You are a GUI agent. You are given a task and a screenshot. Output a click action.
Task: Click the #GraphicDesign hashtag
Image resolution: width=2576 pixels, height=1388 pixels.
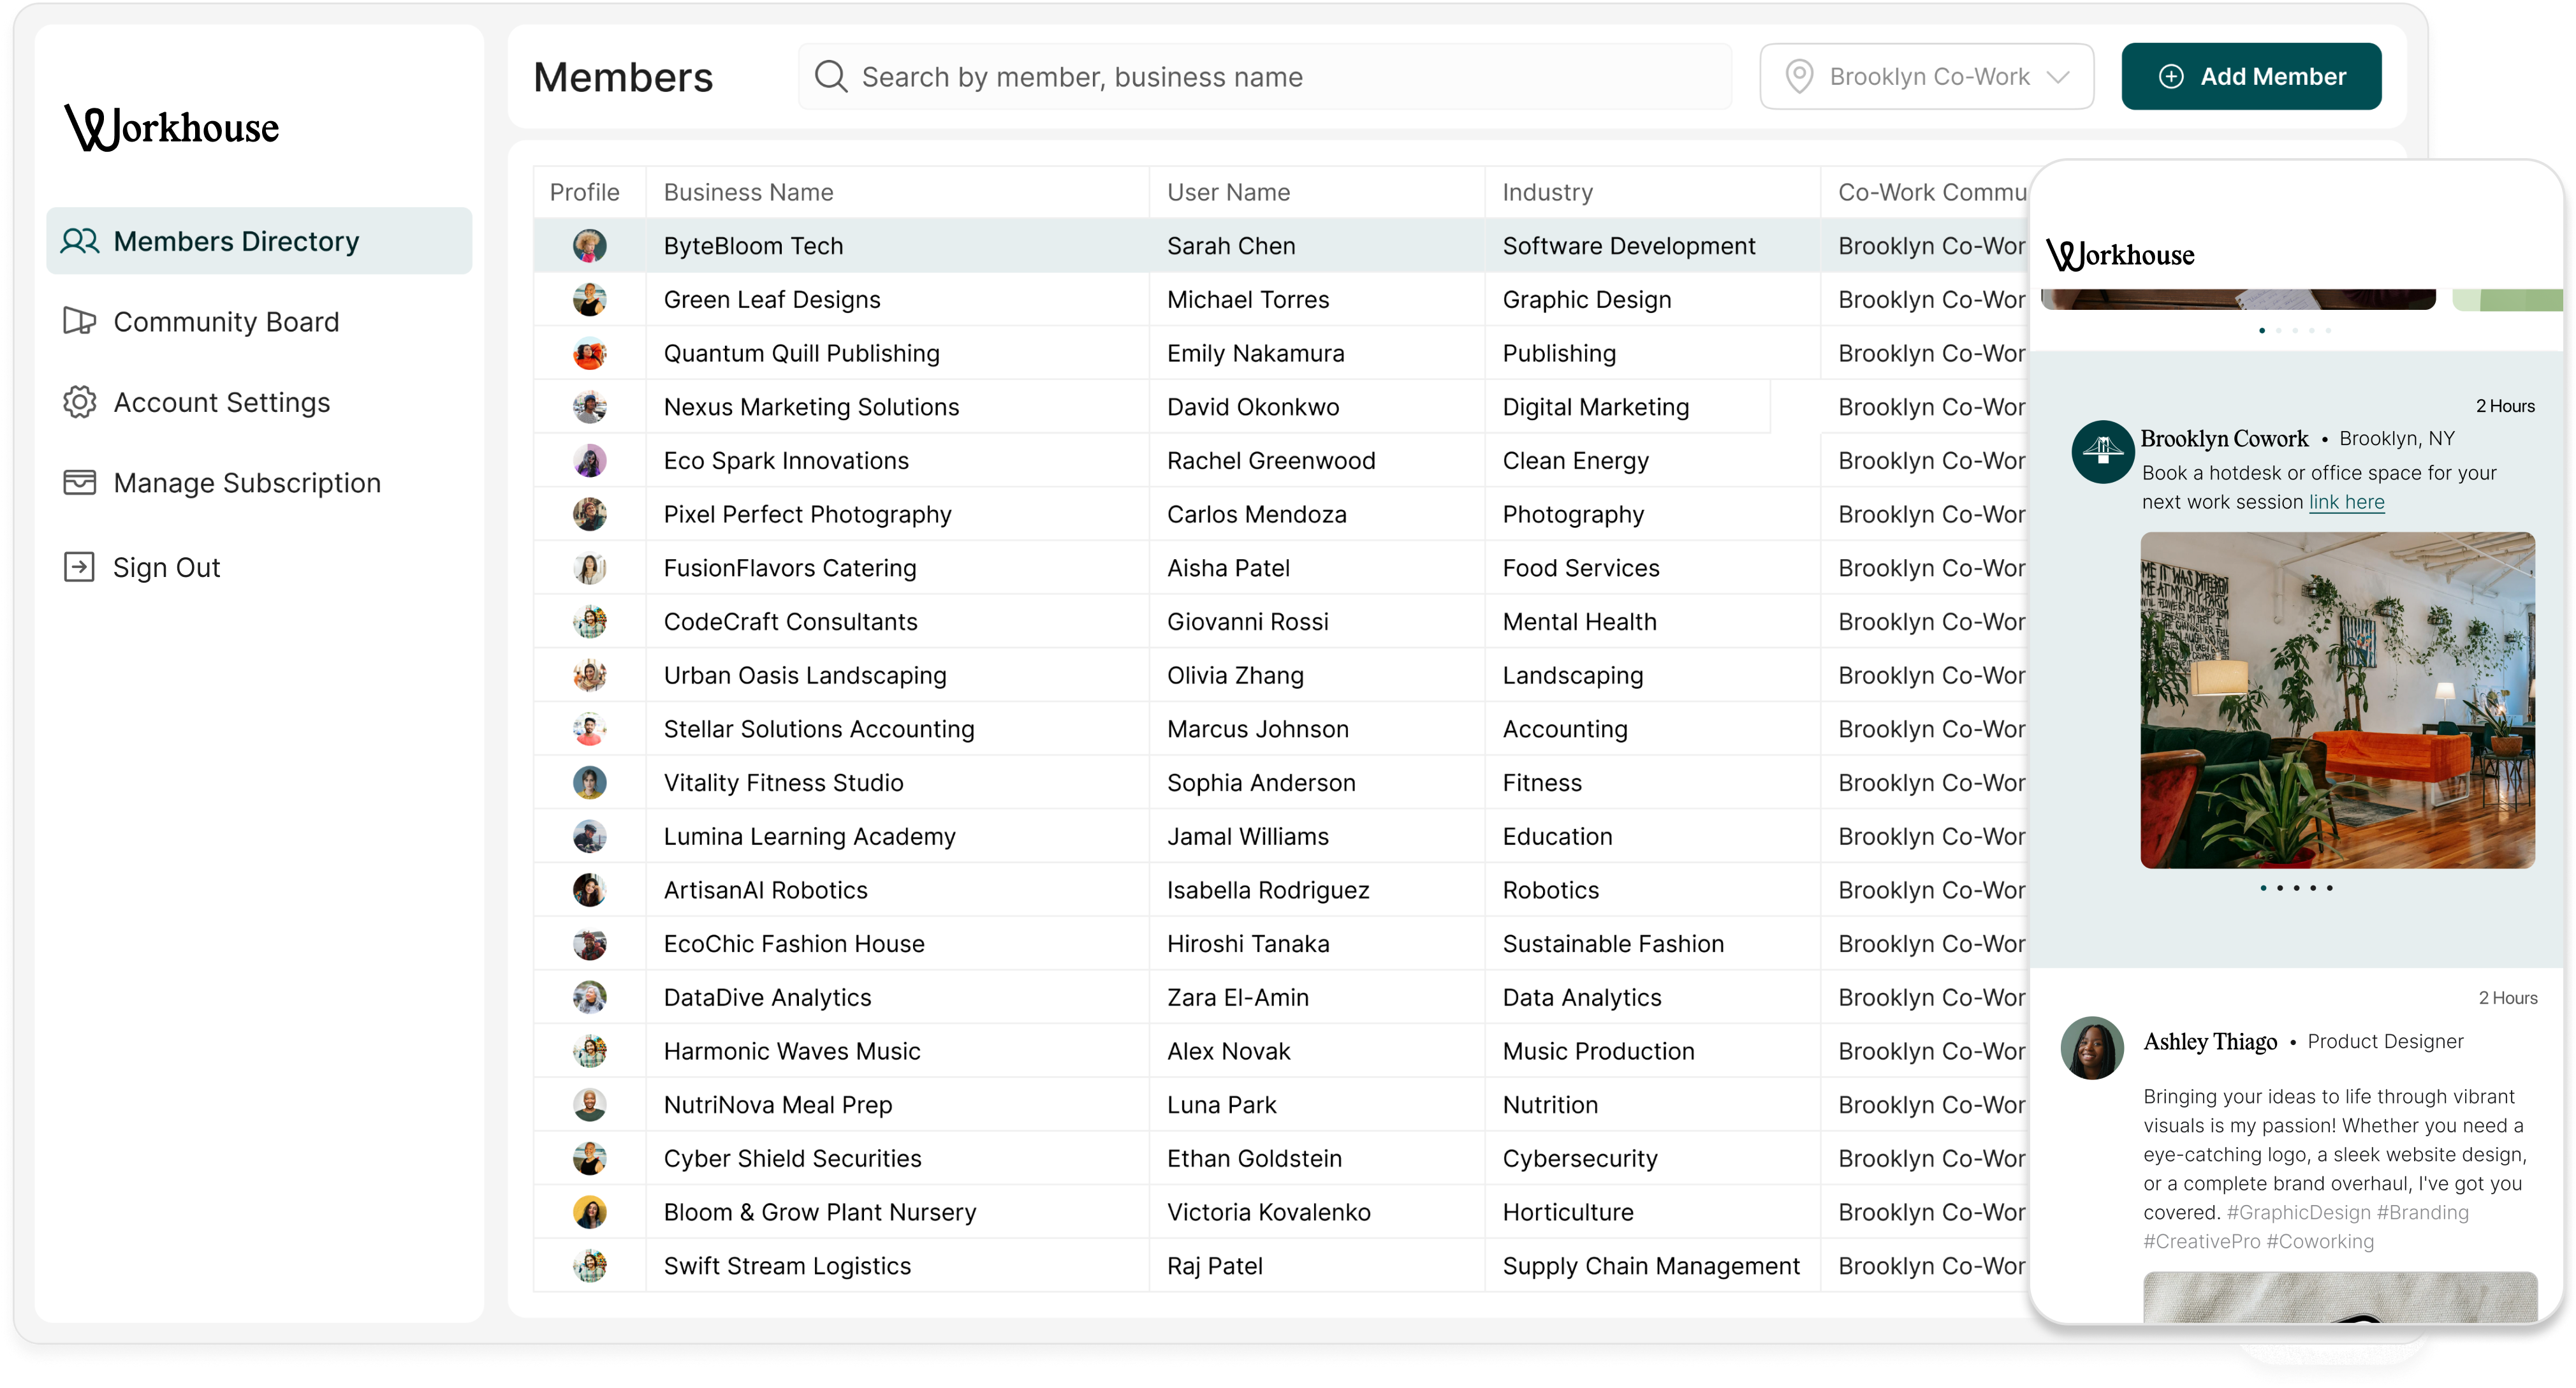[2298, 1212]
